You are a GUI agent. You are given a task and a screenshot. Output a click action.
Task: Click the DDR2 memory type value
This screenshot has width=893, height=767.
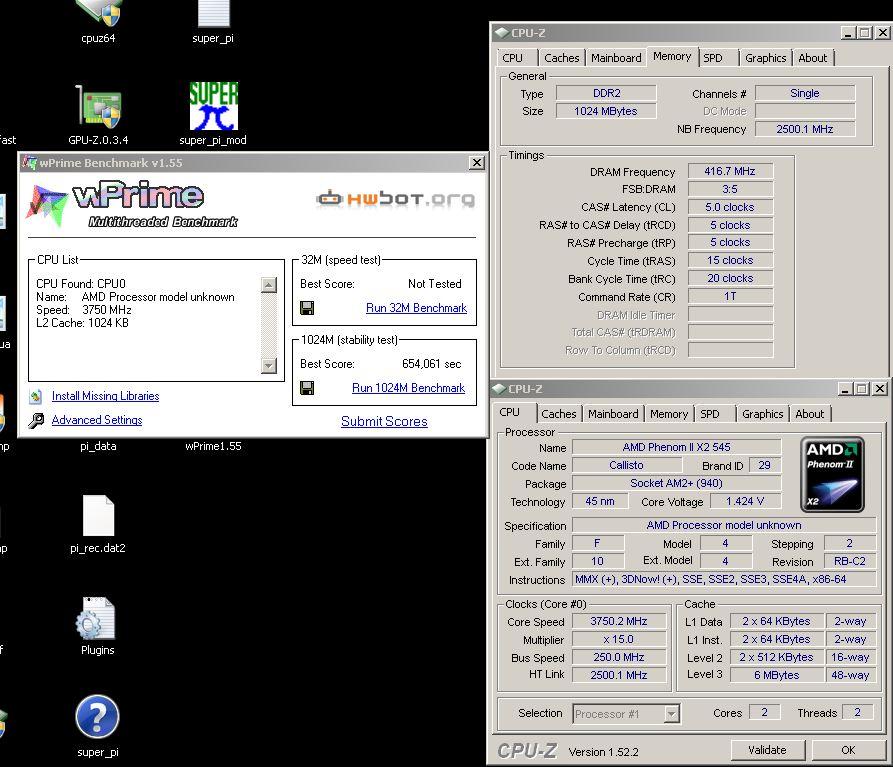607,93
